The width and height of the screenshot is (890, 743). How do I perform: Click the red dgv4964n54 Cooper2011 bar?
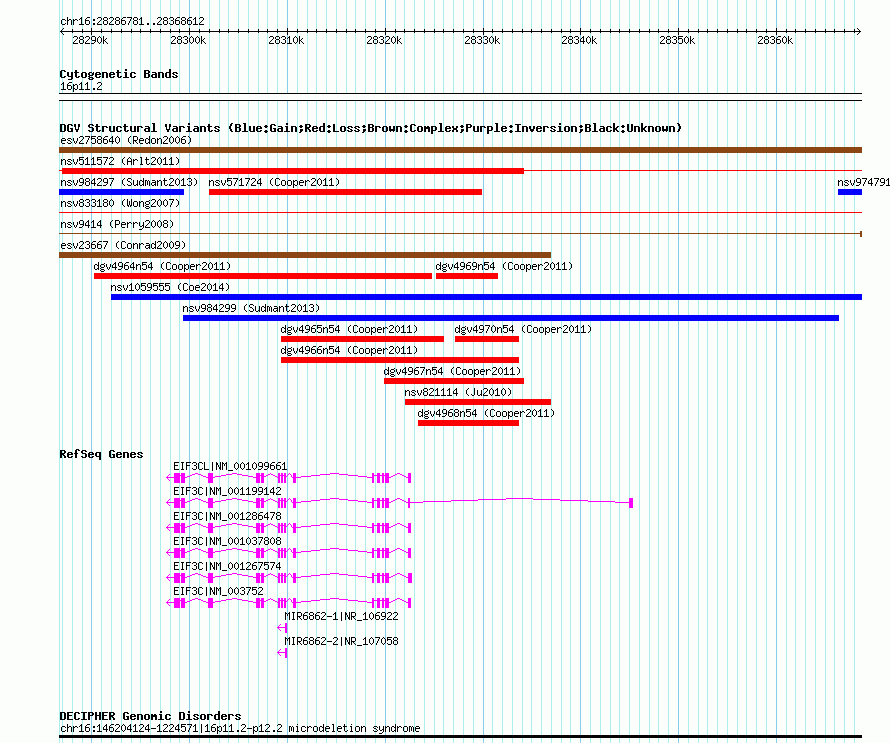tap(263, 276)
